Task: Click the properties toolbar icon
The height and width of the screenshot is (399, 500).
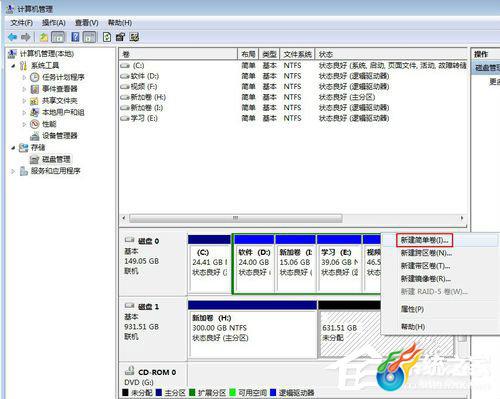Action: point(120,37)
